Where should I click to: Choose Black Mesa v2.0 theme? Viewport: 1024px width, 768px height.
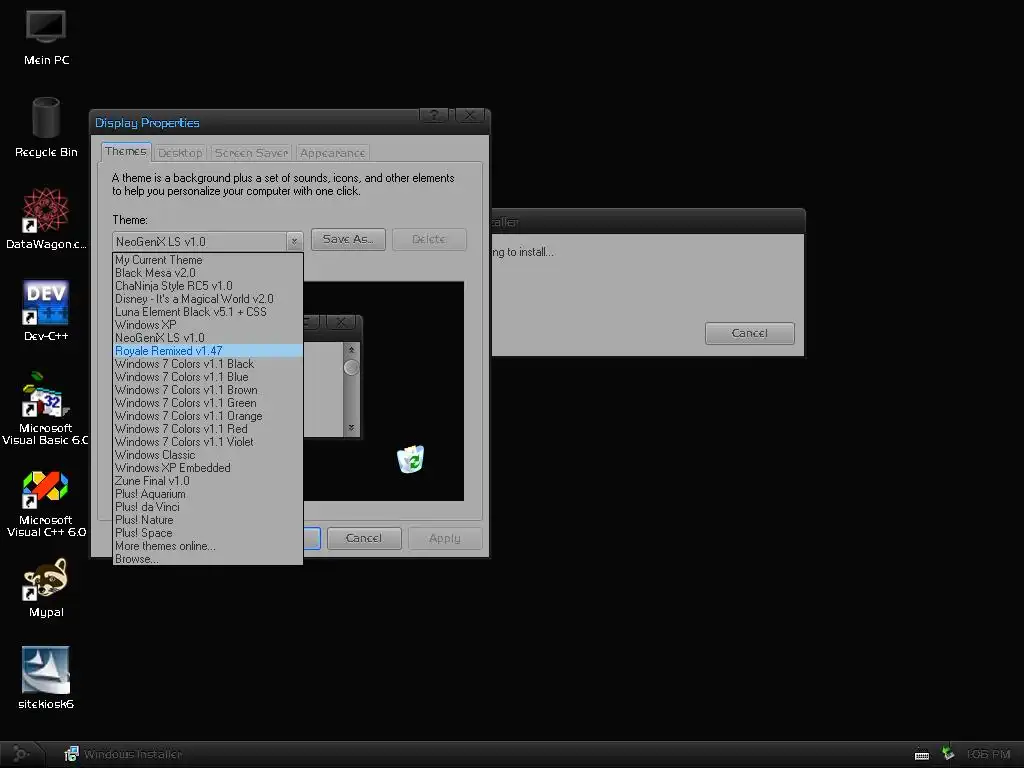208,273
